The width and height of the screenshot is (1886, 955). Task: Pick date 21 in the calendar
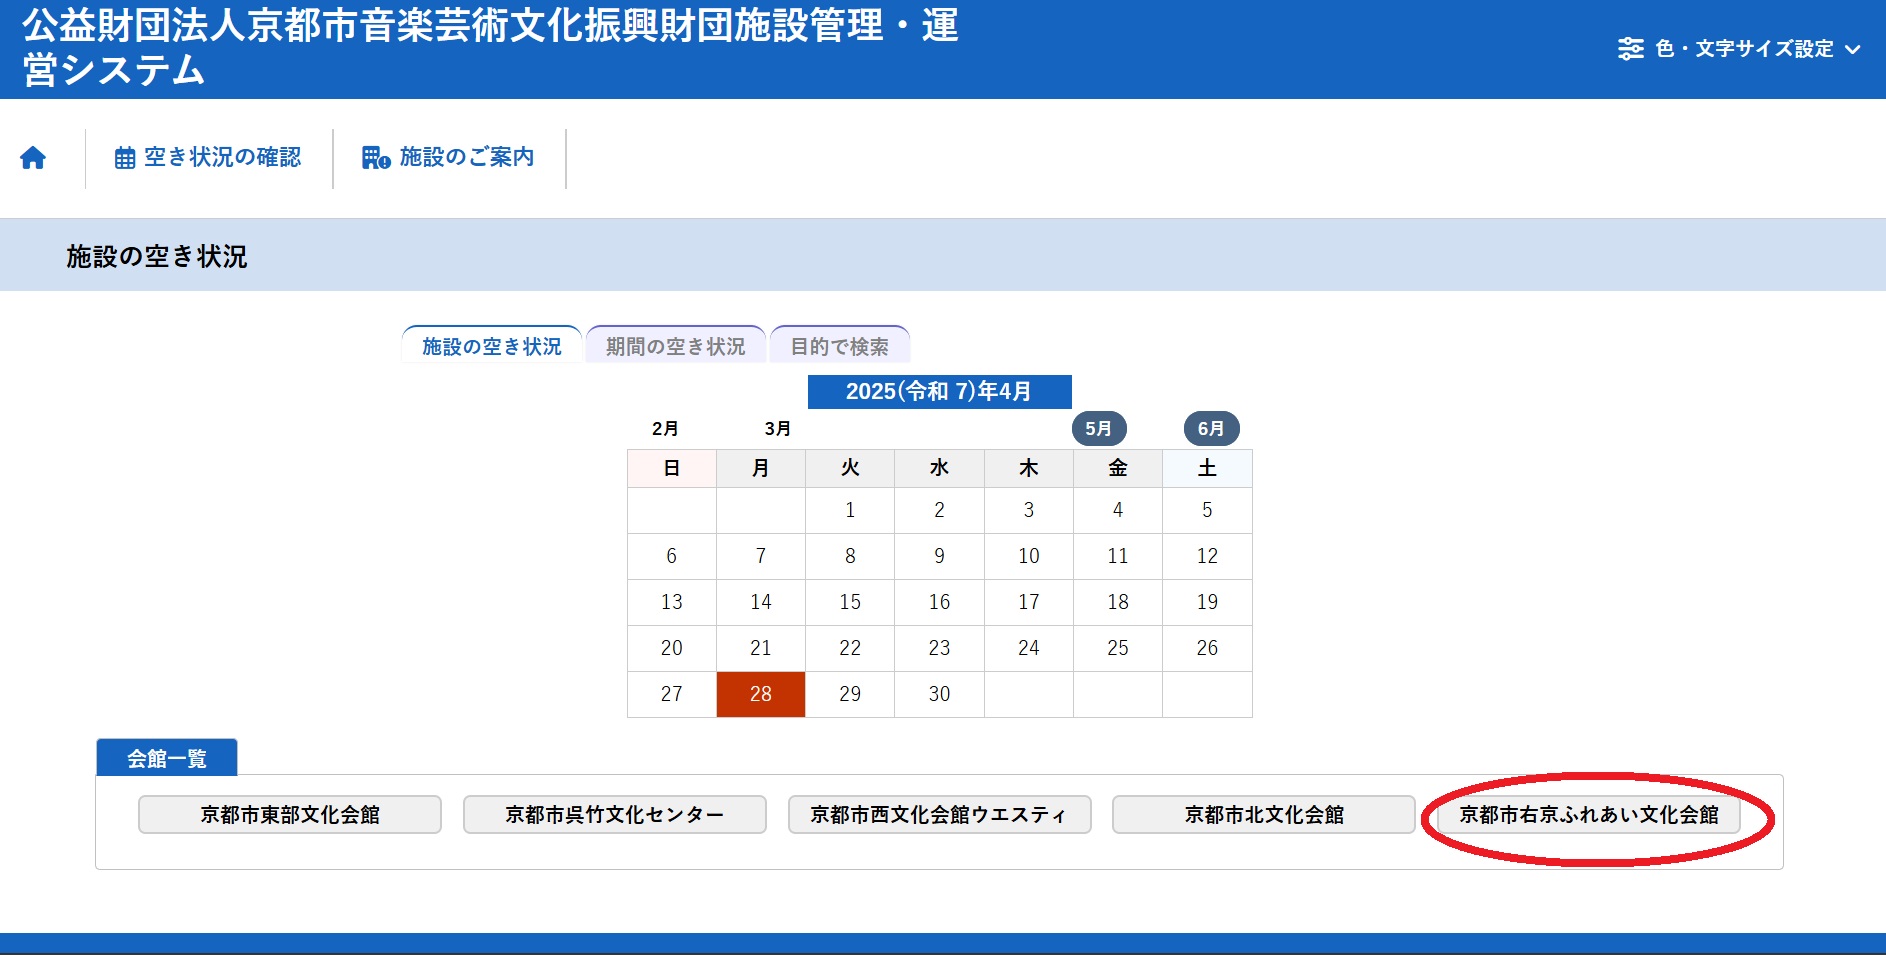[x=761, y=648]
